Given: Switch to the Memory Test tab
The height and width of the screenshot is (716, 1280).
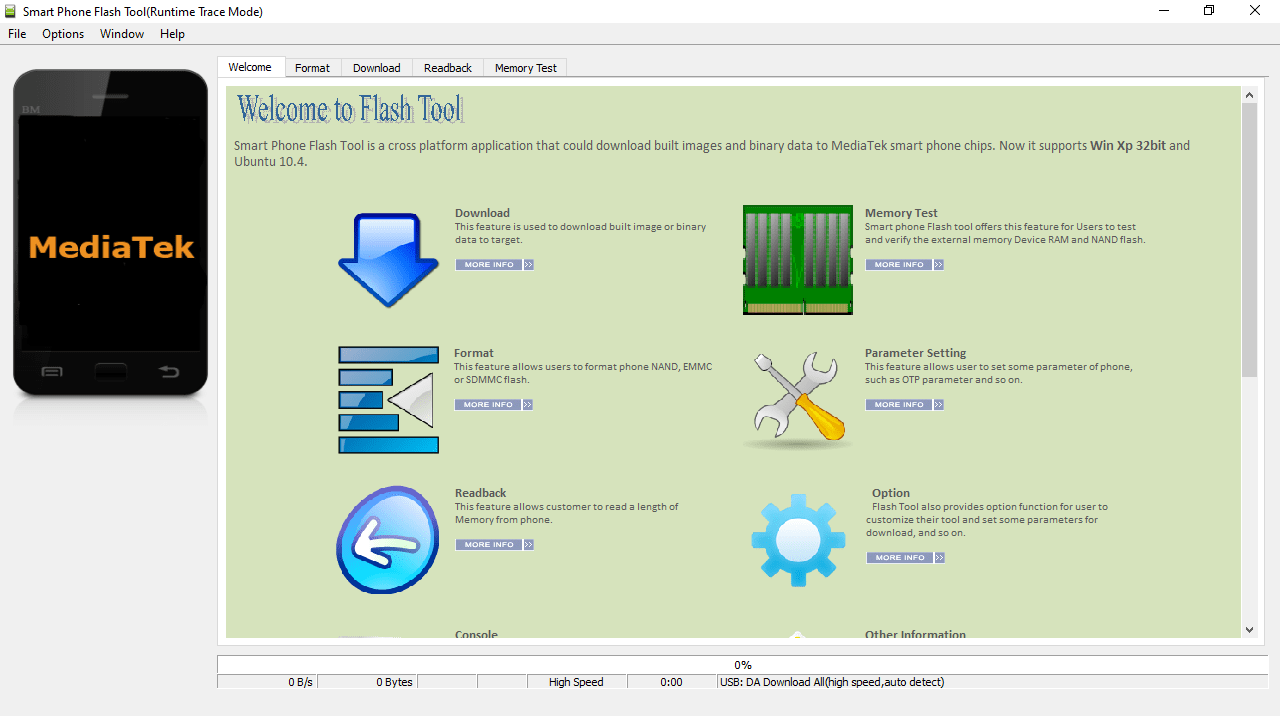Looking at the screenshot, I should coord(526,68).
